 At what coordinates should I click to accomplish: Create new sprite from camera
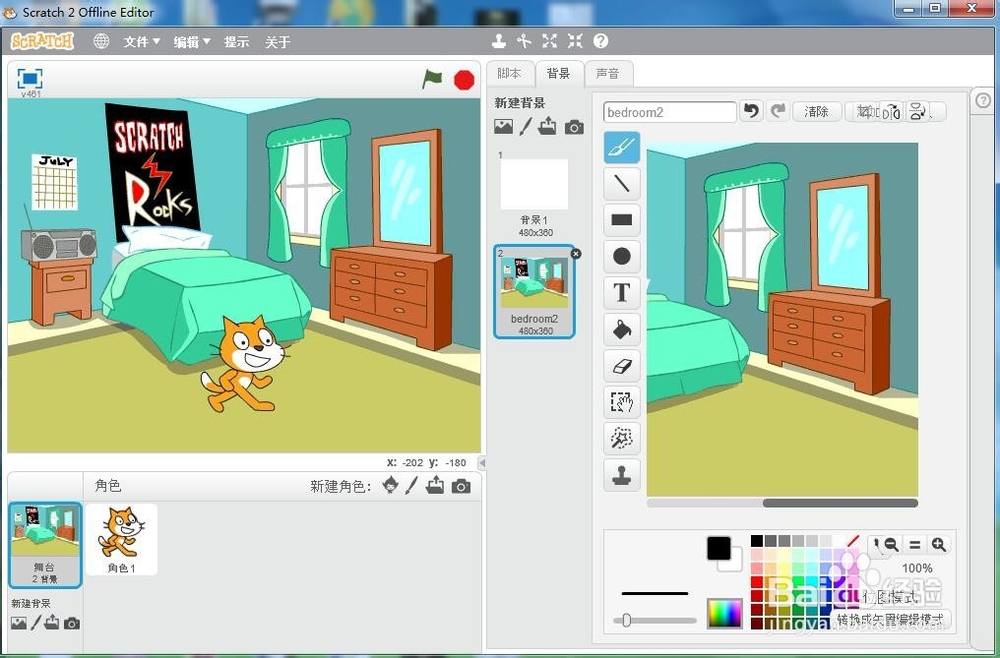click(x=461, y=486)
